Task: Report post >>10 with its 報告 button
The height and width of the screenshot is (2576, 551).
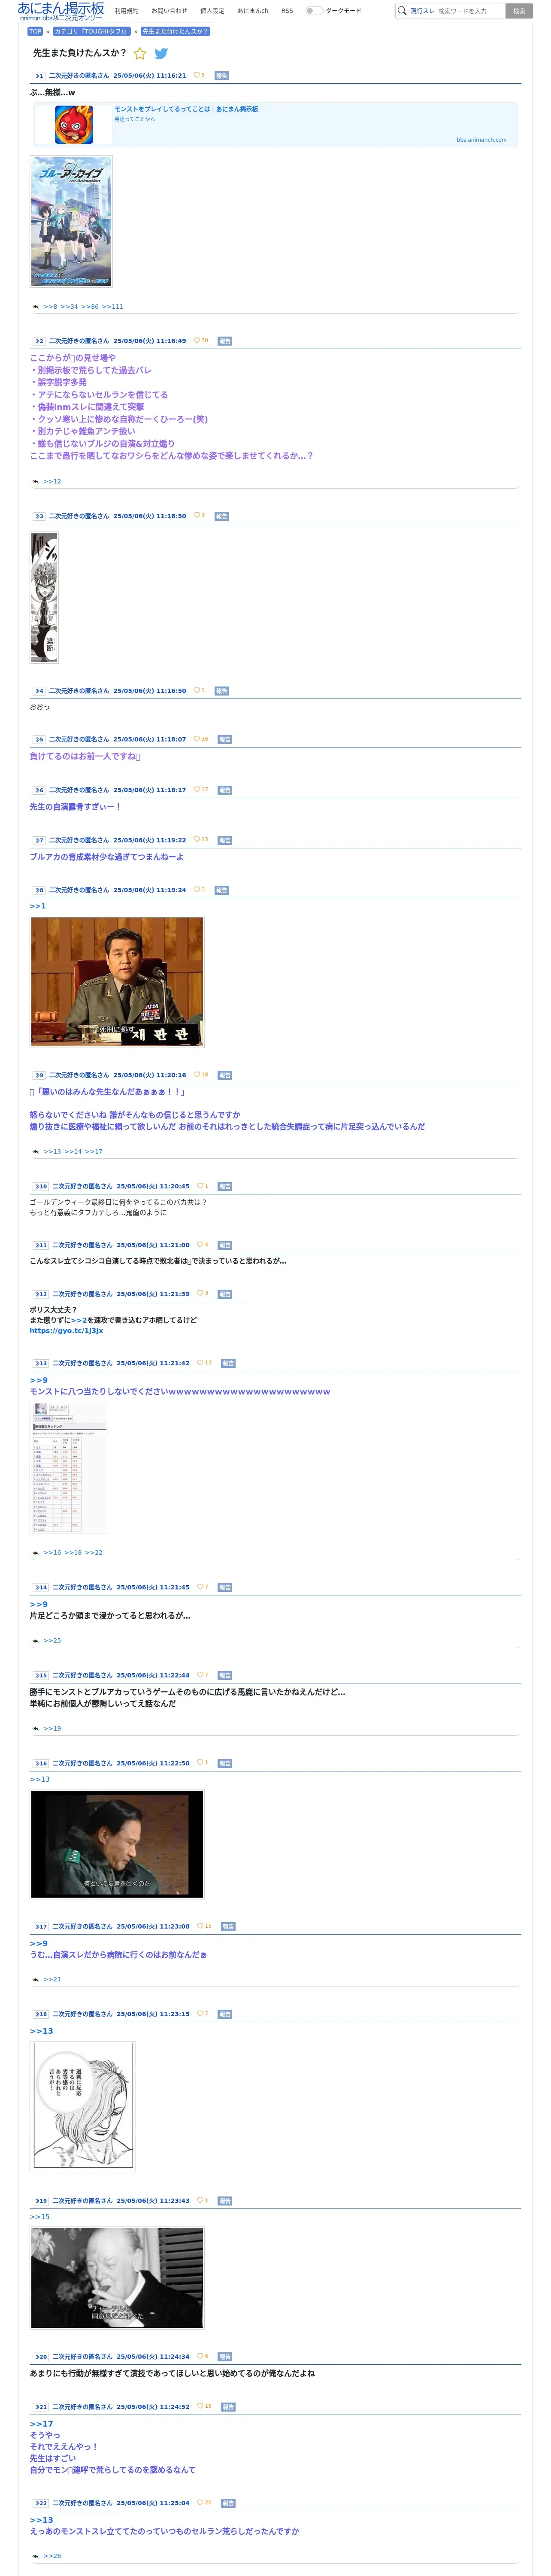Action: click(225, 1187)
